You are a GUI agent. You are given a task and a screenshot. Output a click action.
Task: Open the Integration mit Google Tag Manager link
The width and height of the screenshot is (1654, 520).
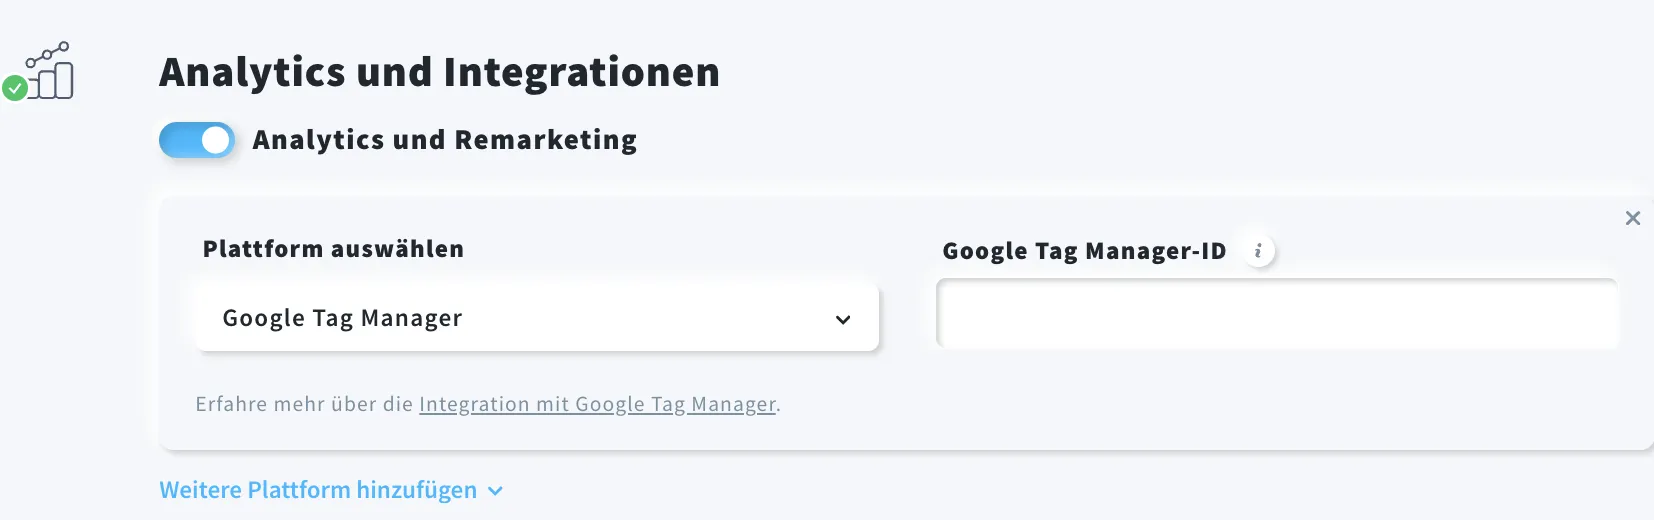point(598,404)
